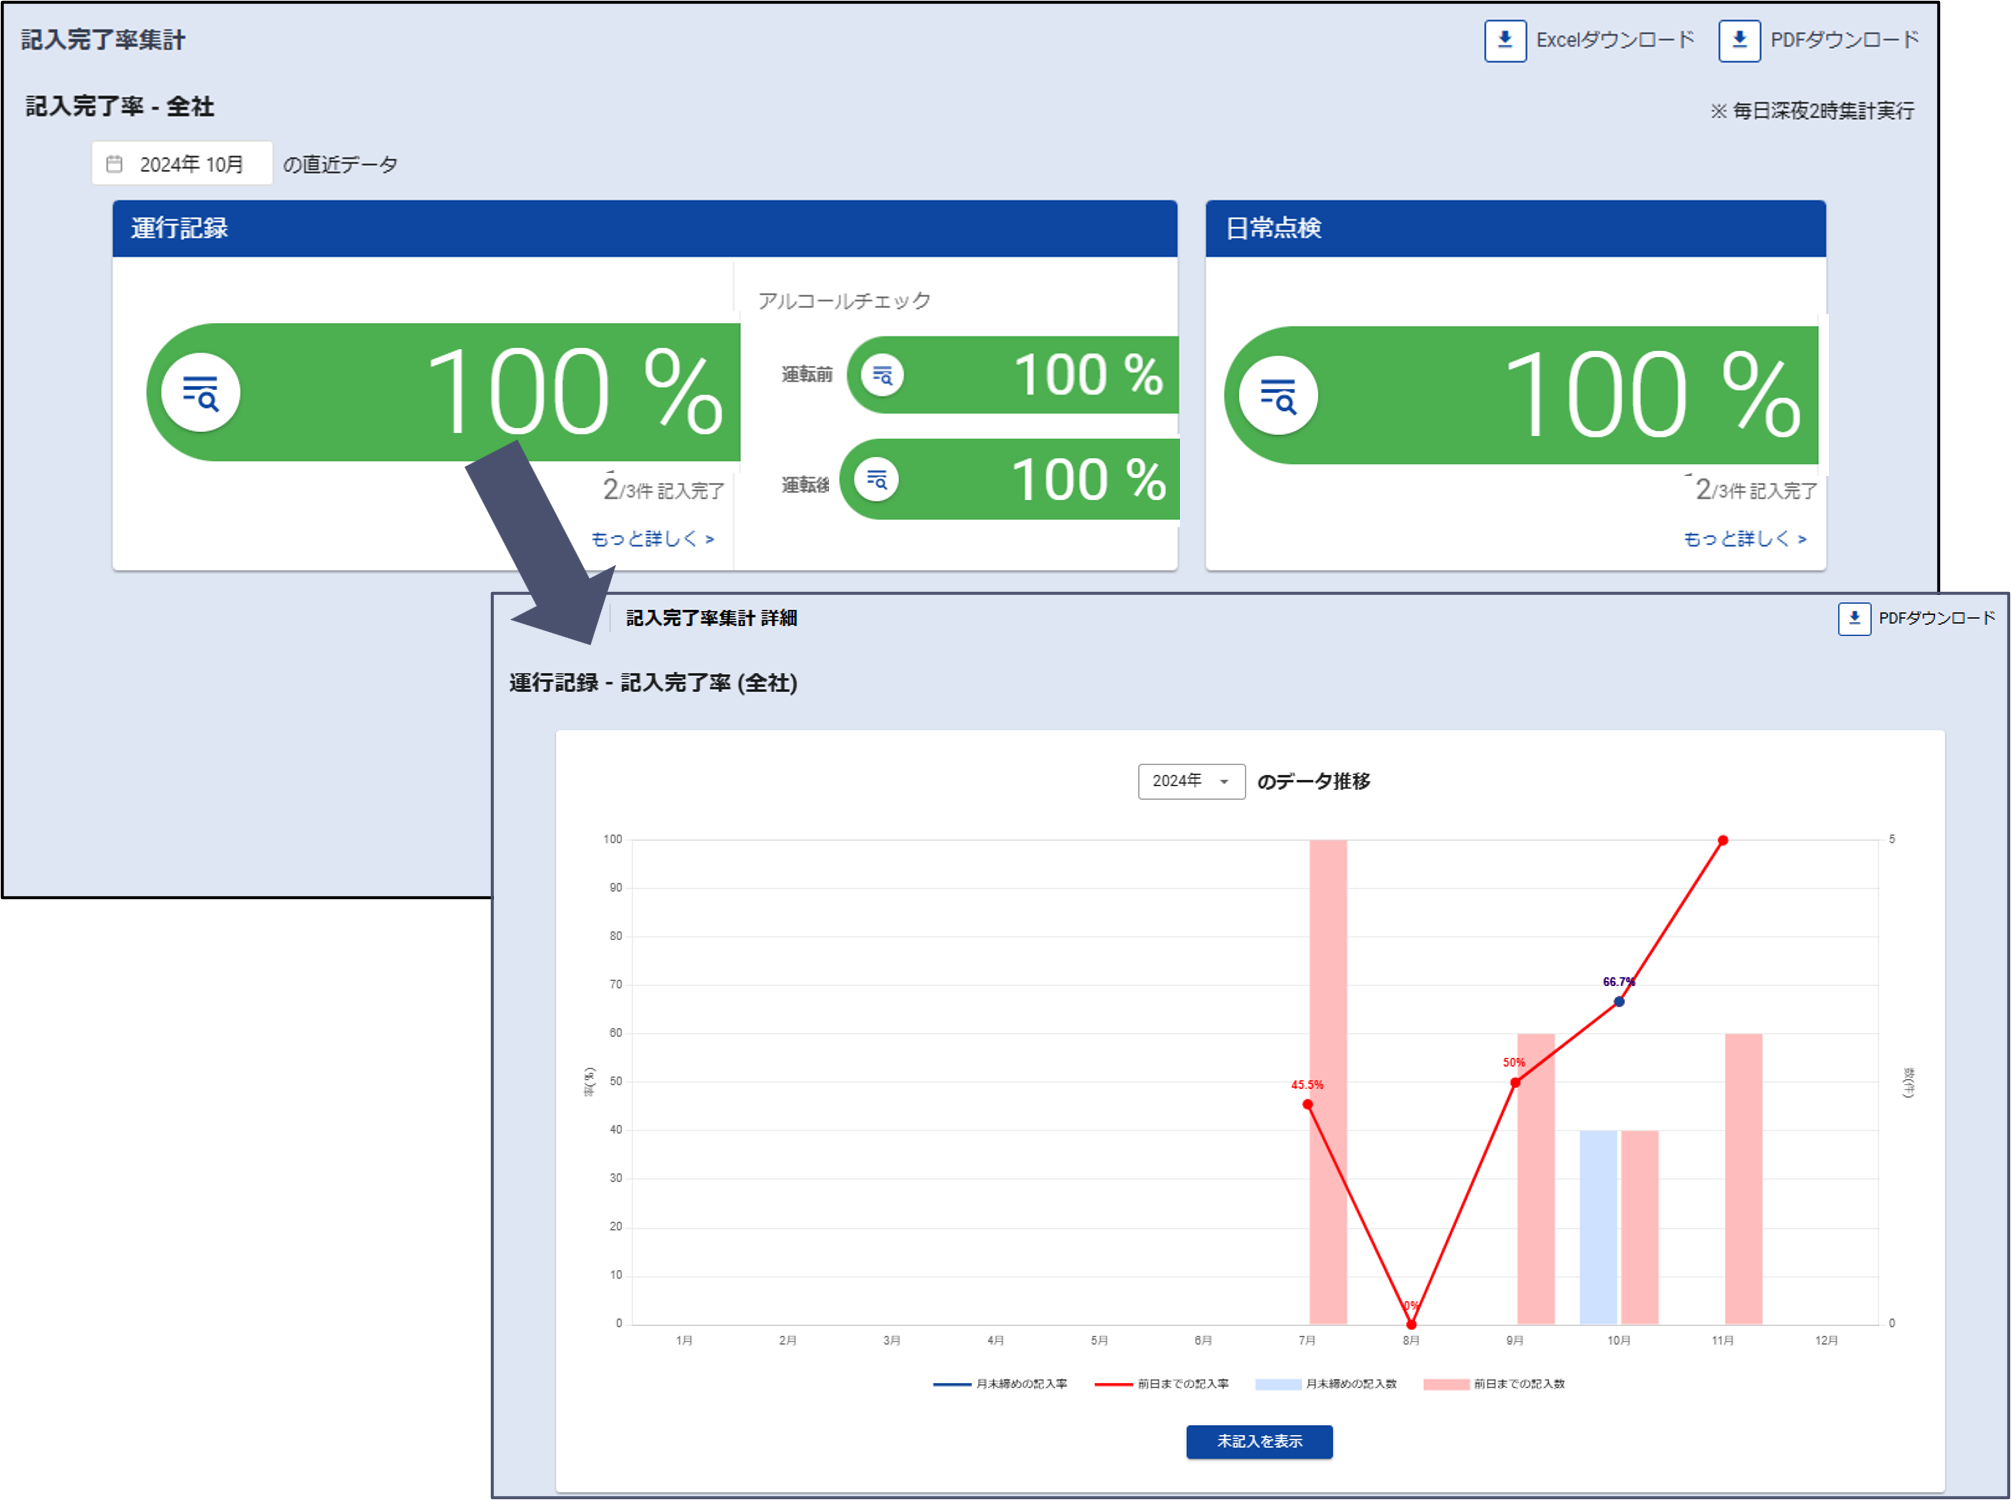2011x1500 pixels.
Task: Toggle 月末締めの記入率 legend entry
Action: click(x=1000, y=1384)
